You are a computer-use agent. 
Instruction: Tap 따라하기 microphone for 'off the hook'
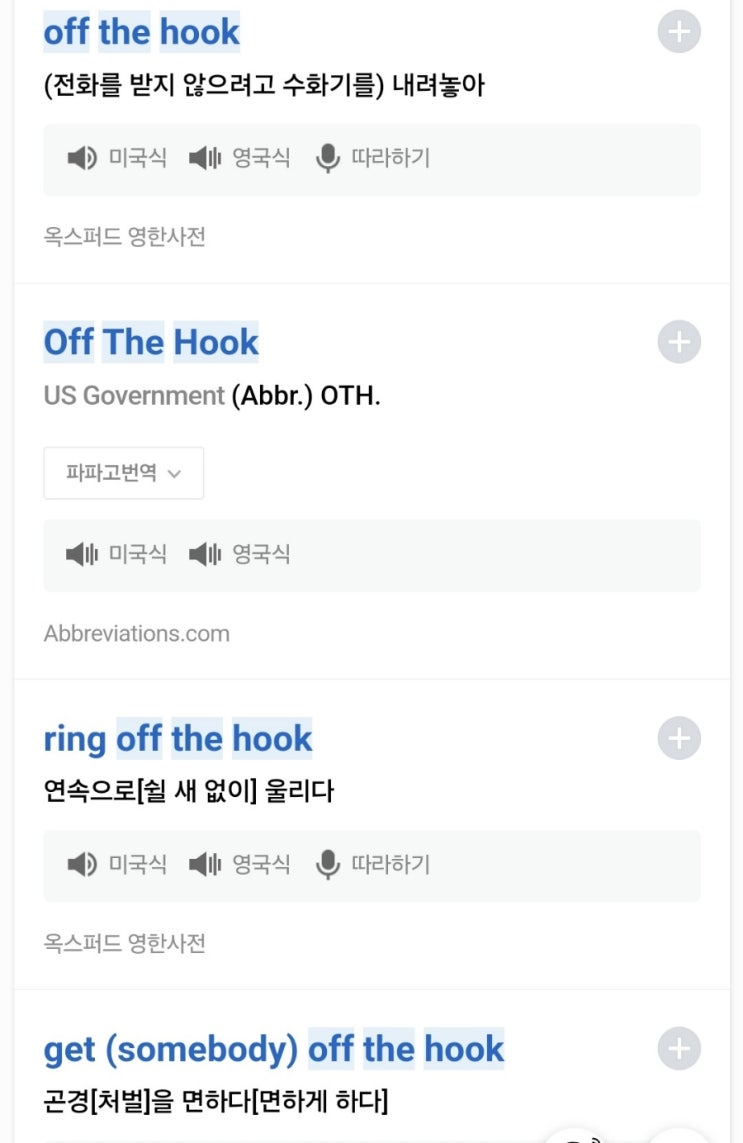(373, 157)
